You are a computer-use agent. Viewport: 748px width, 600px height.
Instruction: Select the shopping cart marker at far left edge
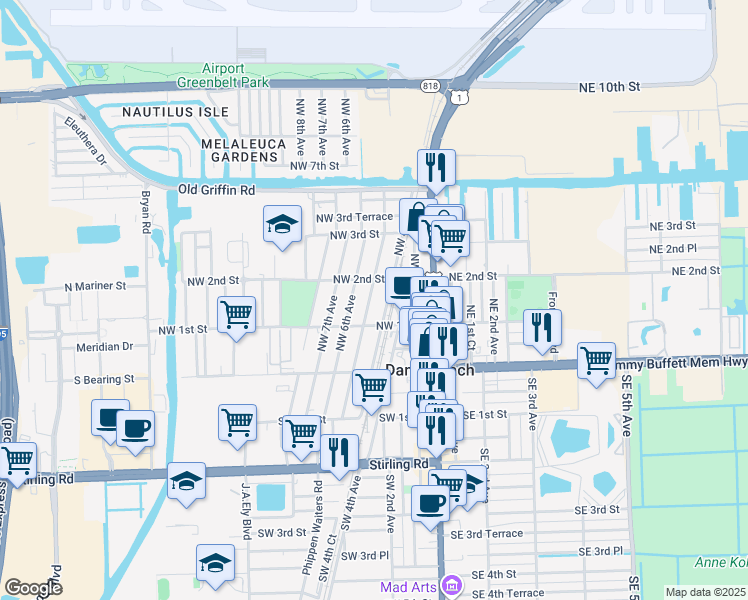pos(18,460)
